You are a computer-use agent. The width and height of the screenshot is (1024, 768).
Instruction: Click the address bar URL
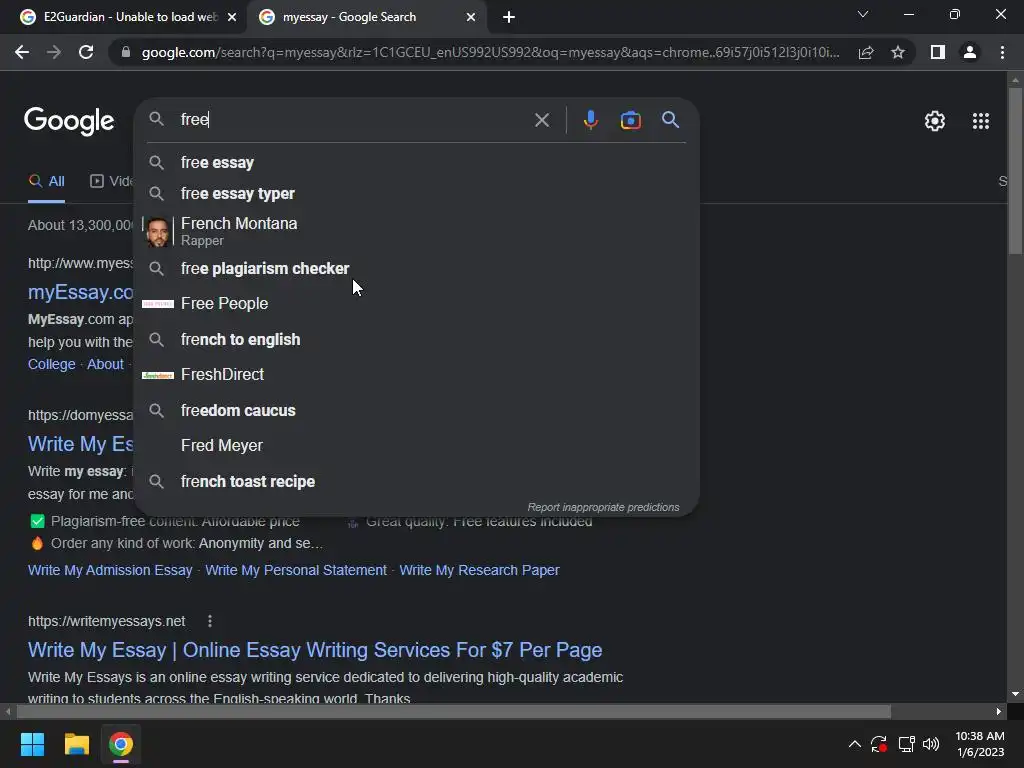pos(490,52)
